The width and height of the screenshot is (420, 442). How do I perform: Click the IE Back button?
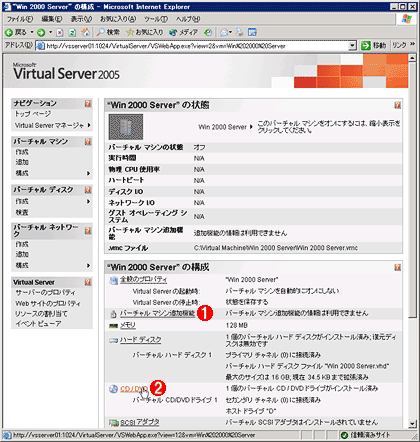point(15,32)
